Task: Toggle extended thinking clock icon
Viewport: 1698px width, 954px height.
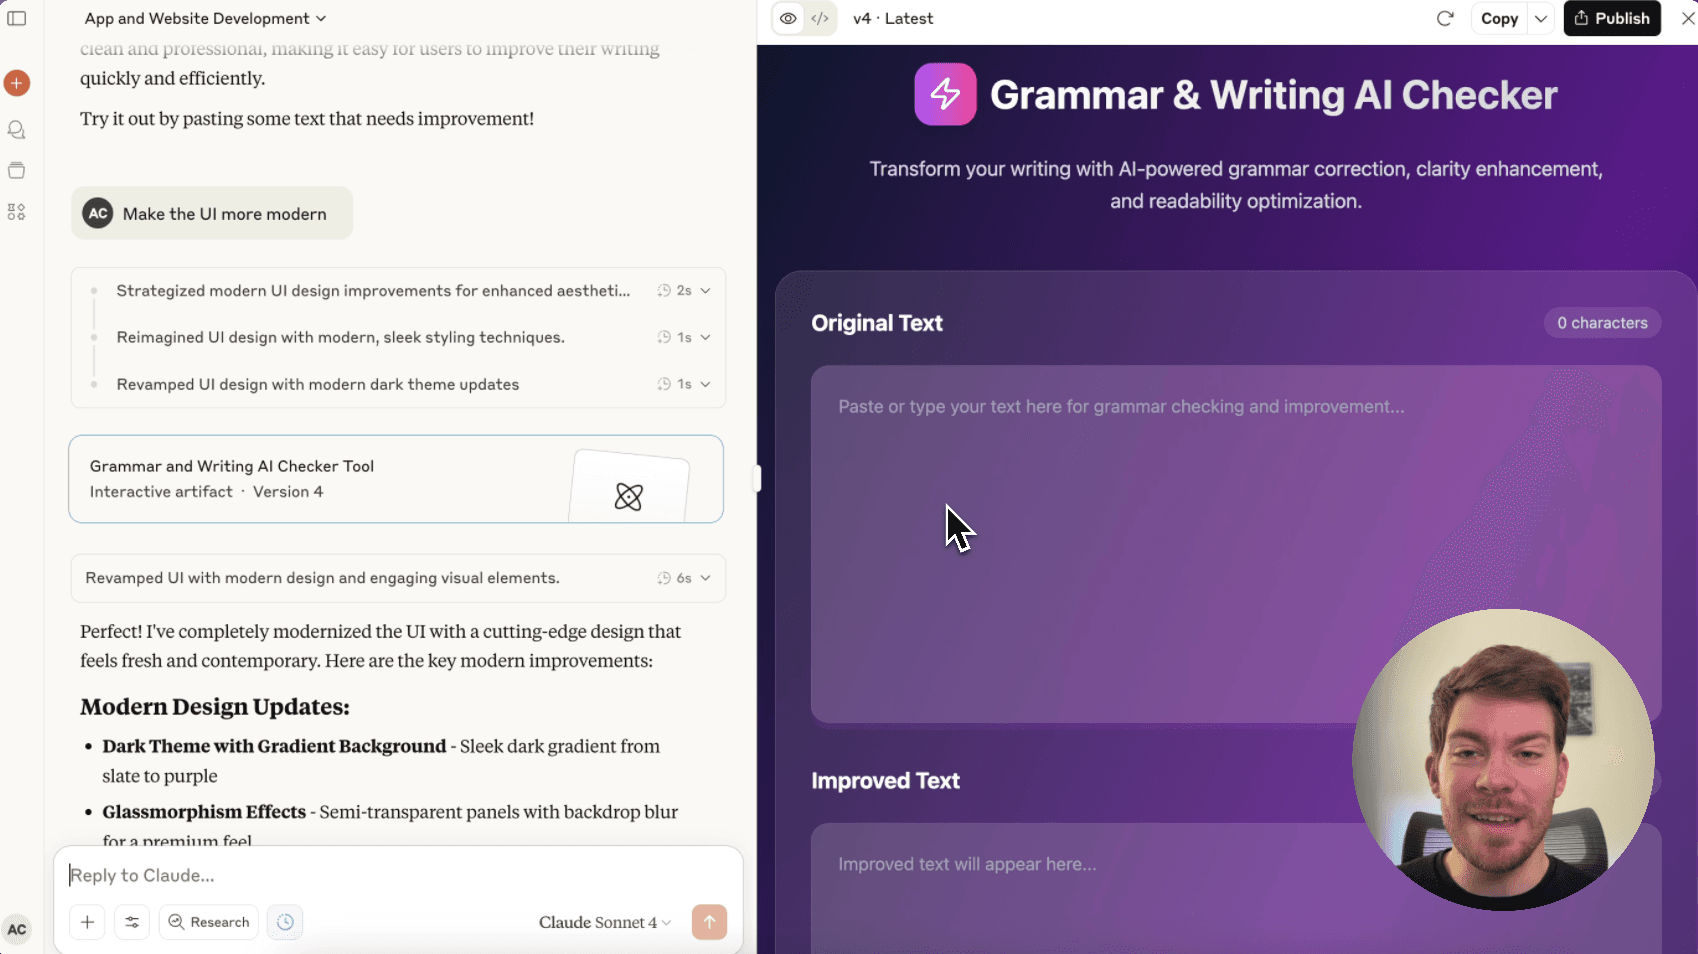Action: tap(285, 922)
